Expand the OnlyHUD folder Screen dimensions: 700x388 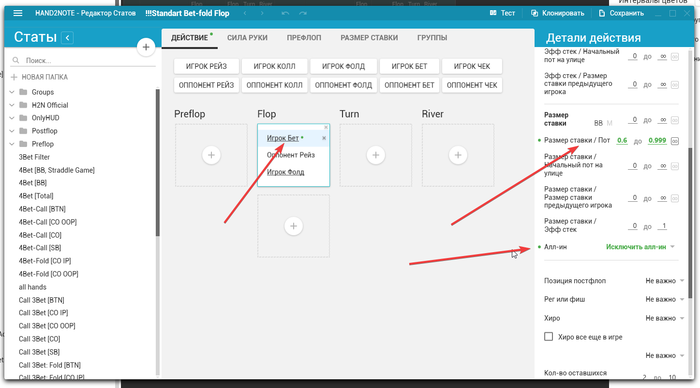12,118
